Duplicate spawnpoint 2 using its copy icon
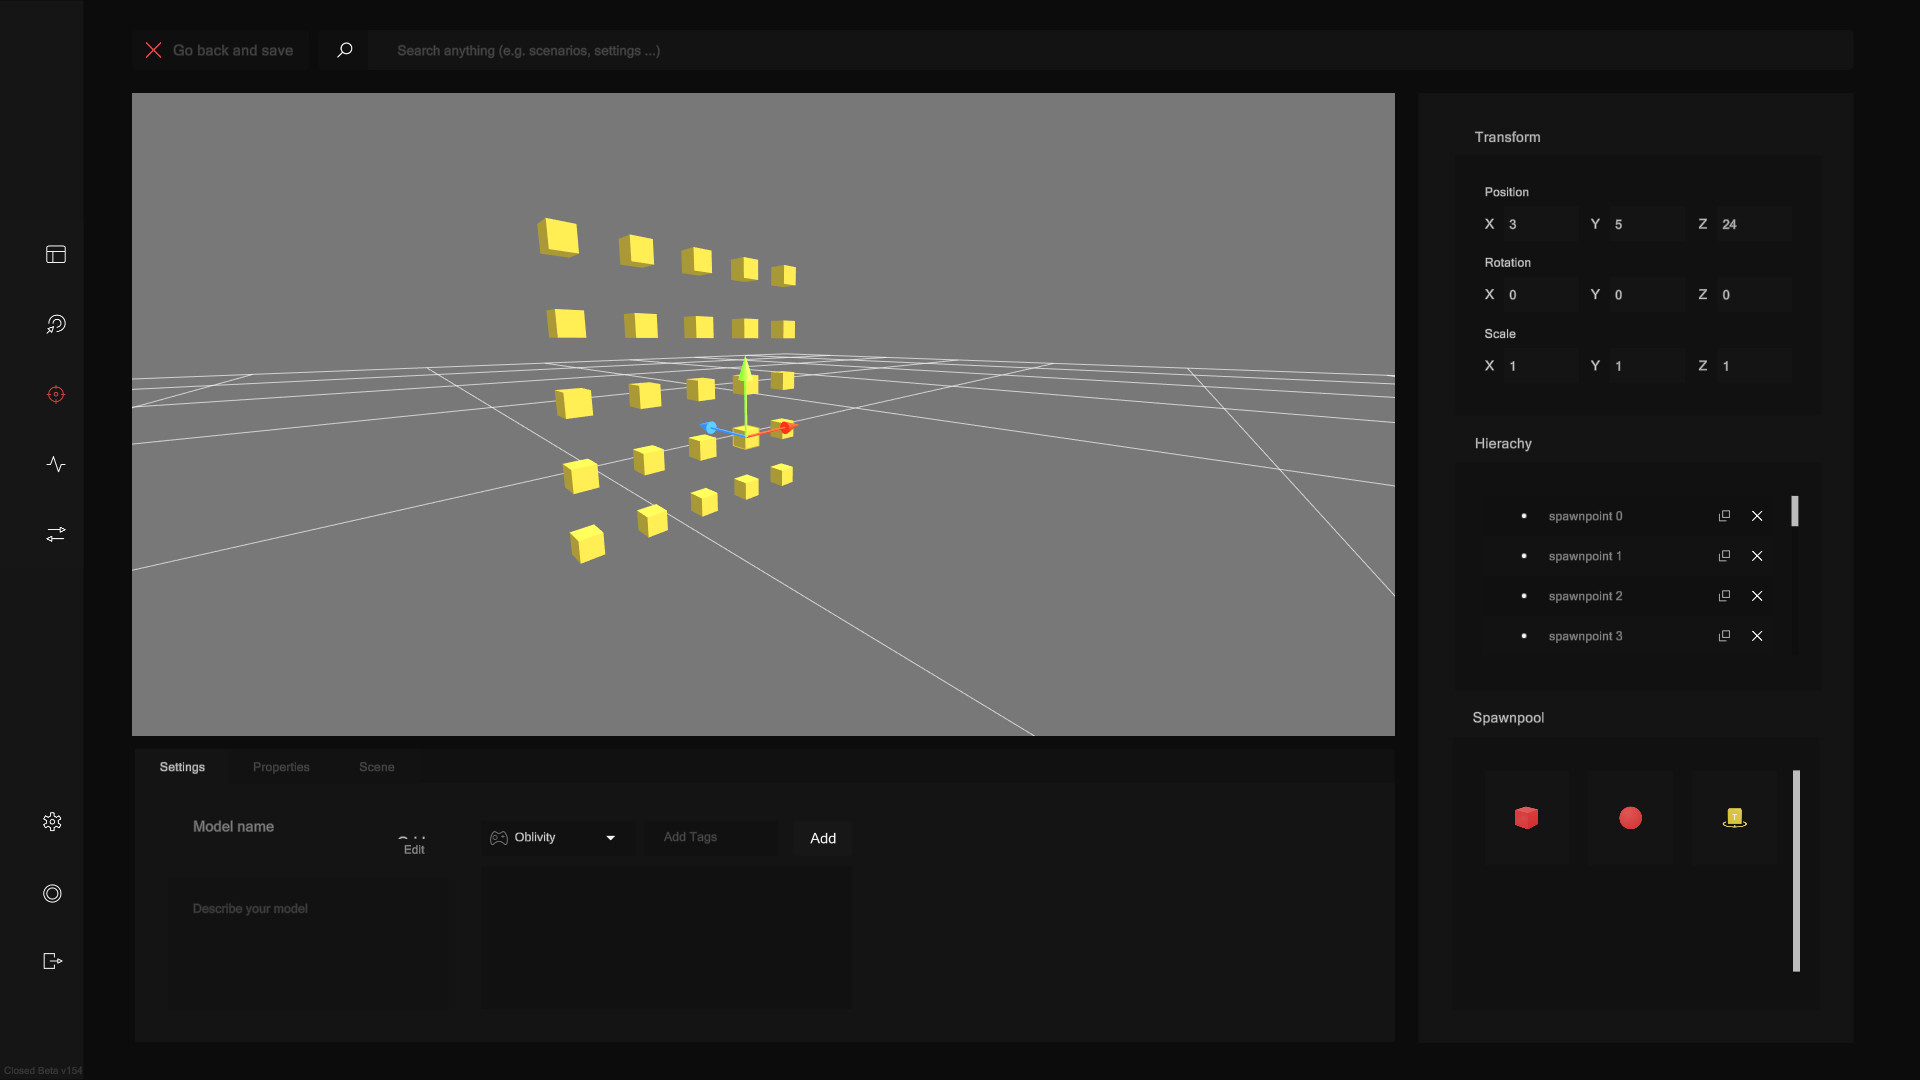Screen dimensions: 1920x1080 click(1724, 596)
